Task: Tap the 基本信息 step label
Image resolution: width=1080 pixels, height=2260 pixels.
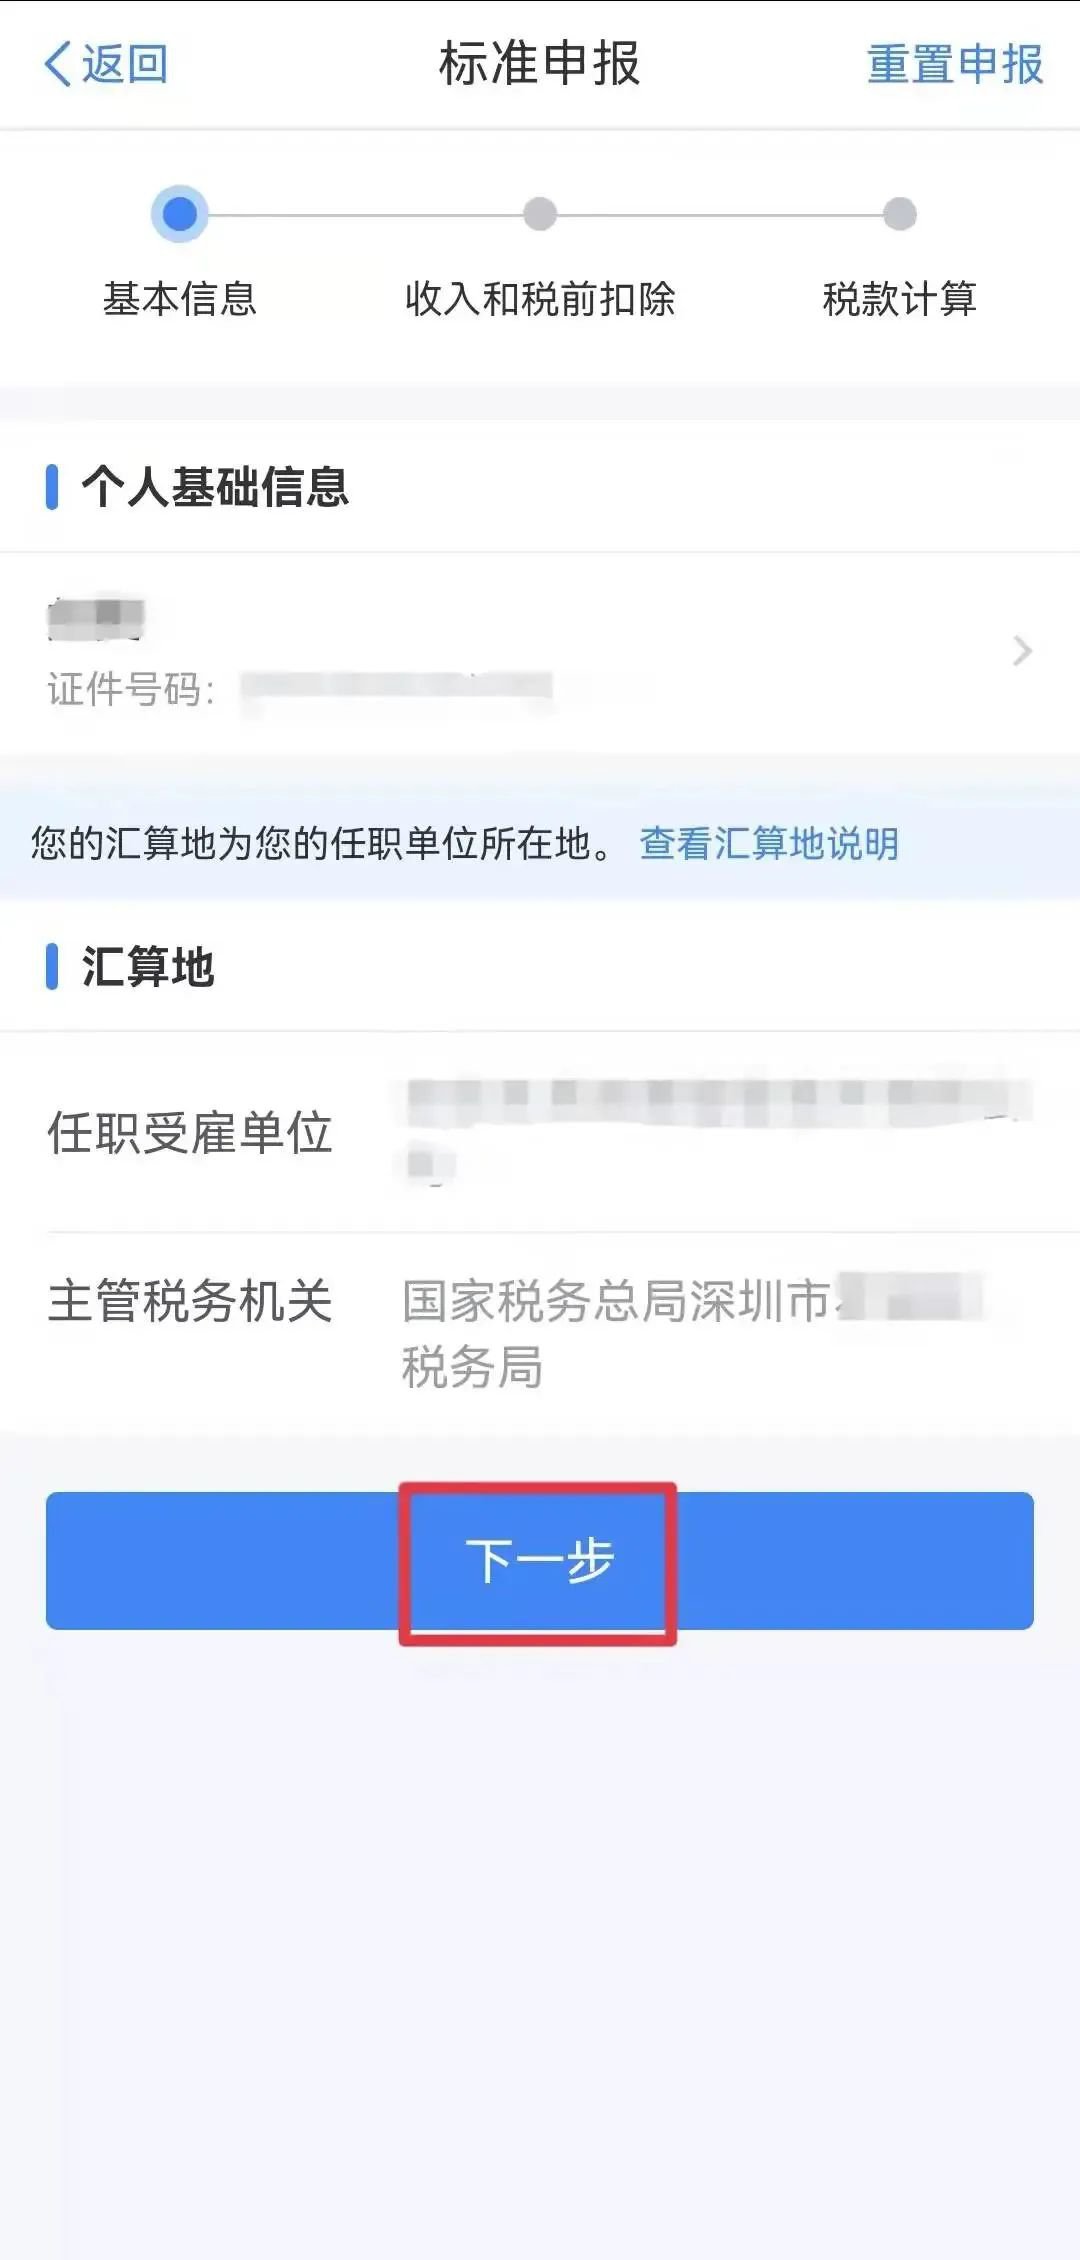Action: [x=180, y=299]
